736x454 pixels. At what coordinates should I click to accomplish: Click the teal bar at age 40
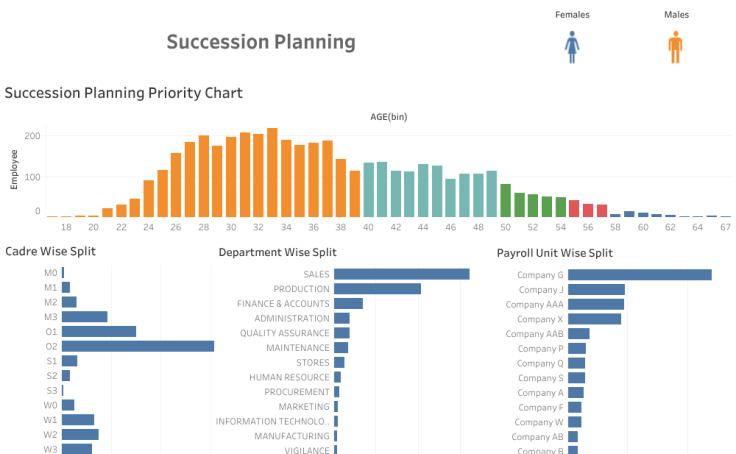[x=368, y=190]
